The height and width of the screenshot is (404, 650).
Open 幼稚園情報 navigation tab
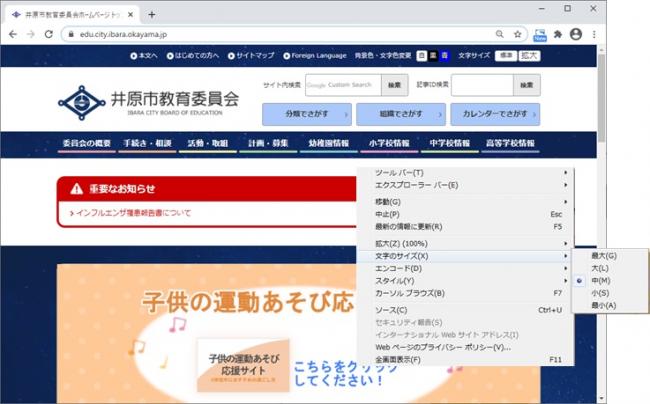[x=329, y=143]
